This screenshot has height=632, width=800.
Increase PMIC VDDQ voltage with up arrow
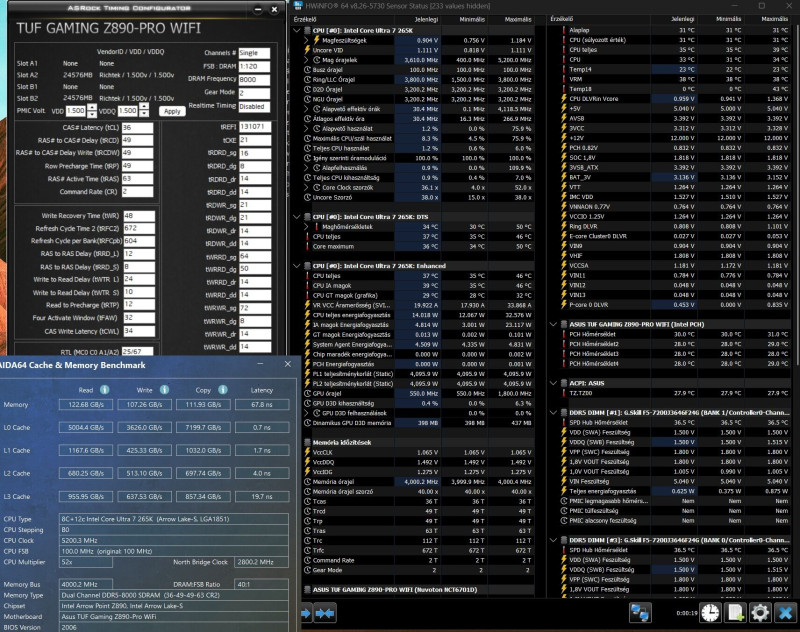pyautogui.click(x=144, y=107)
